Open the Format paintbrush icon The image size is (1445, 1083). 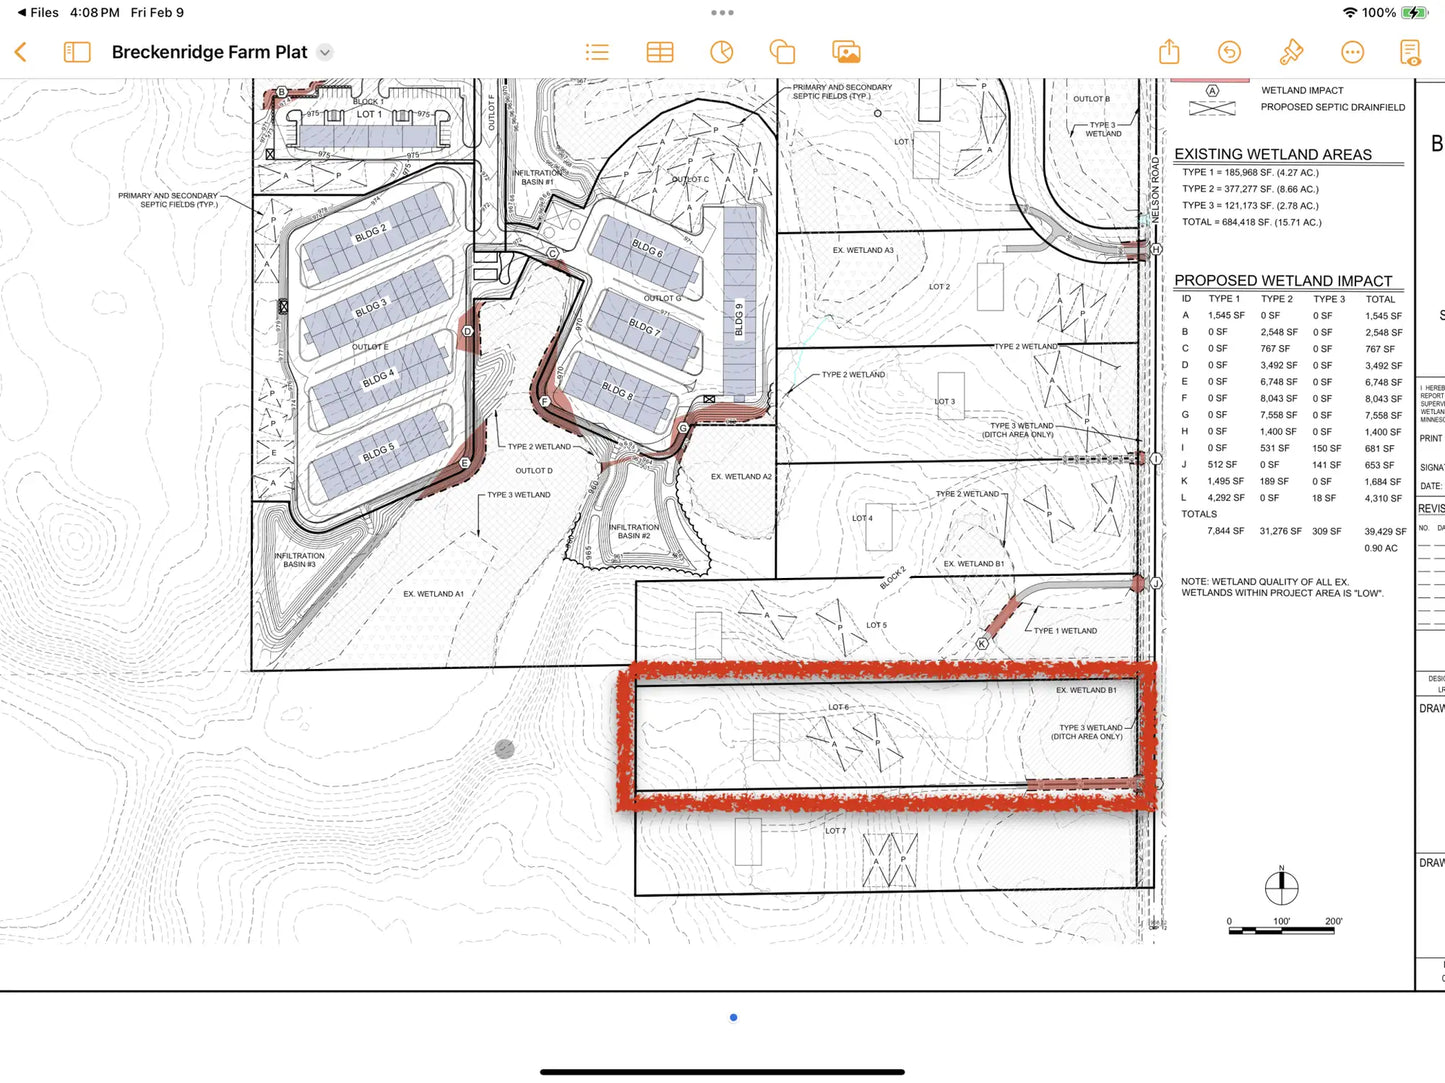[x=1291, y=52]
